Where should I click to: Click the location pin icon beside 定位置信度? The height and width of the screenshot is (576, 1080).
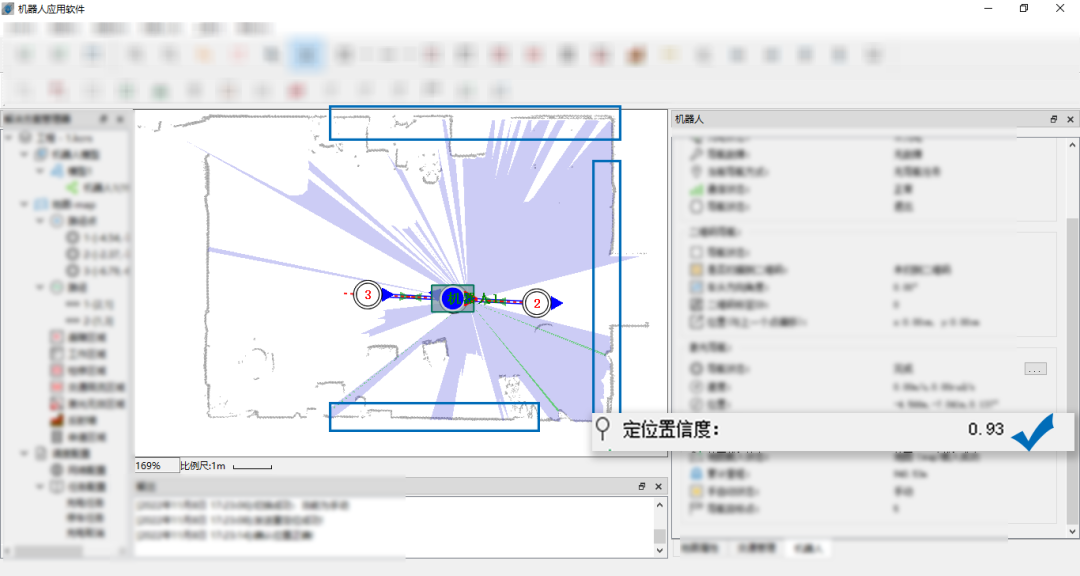(602, 429)
